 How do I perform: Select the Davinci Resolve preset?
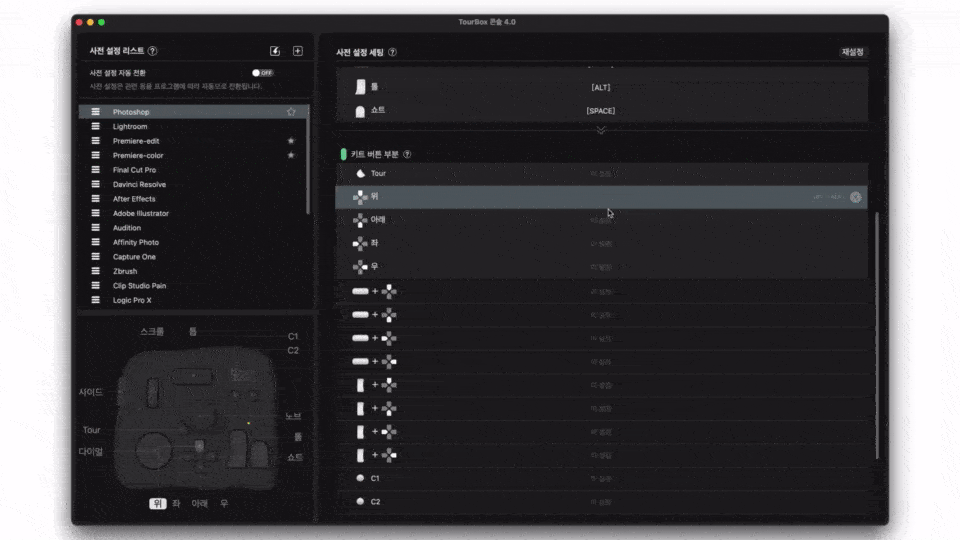tap(193, 184)
